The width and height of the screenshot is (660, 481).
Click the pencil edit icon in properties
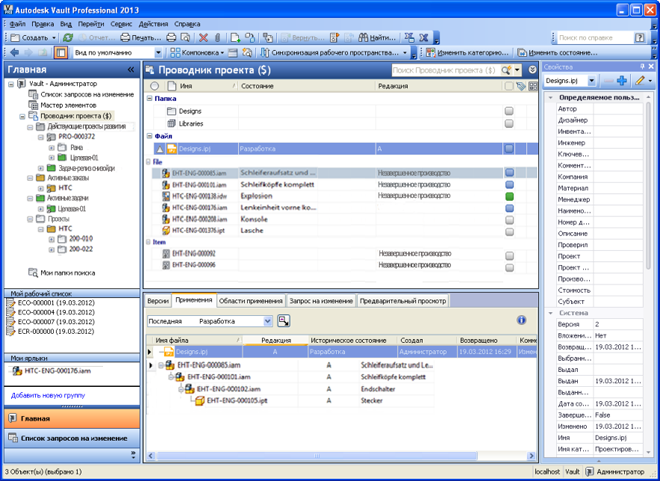pyautogui.click(x=640, y=80)
